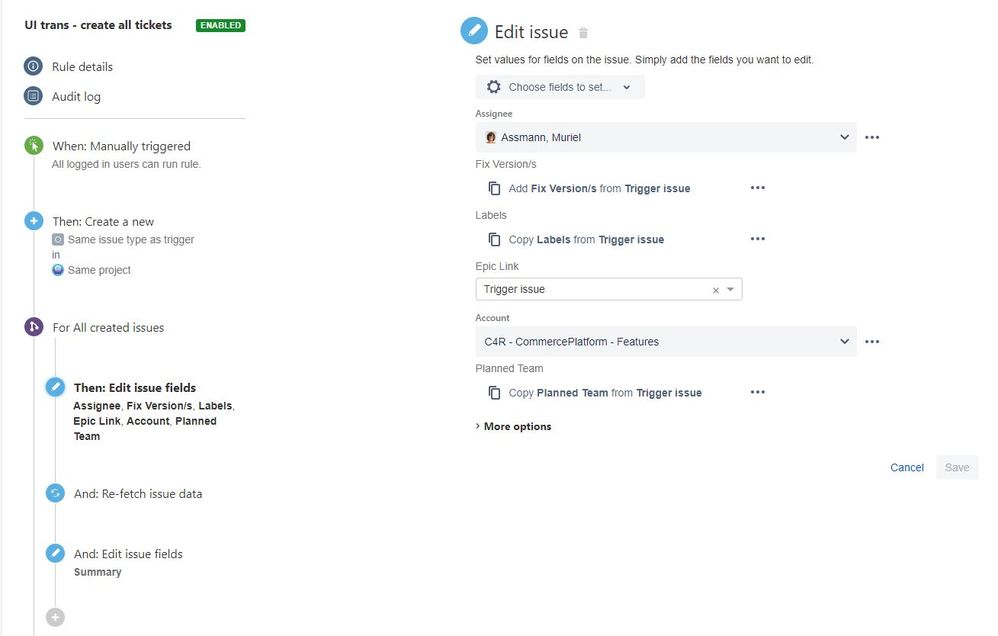This screenshot has width=998, height=636.
Task: Toggle the ENABLED status badge
Action: click(x=219, y=25)
